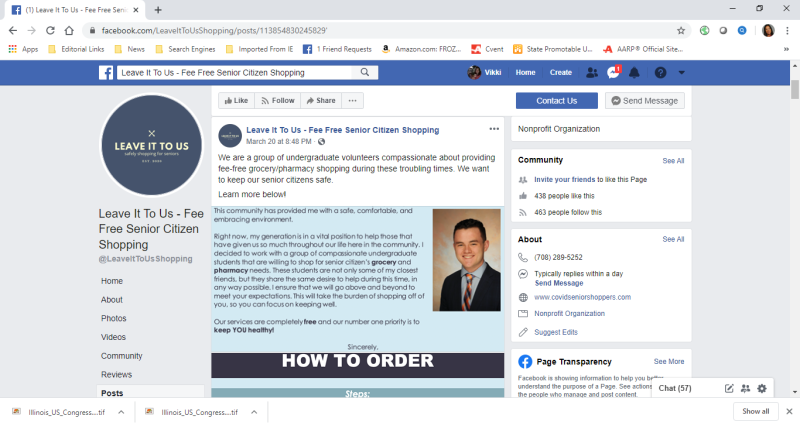Expand the bookmarks overflow chevron

tap(786, 49)
